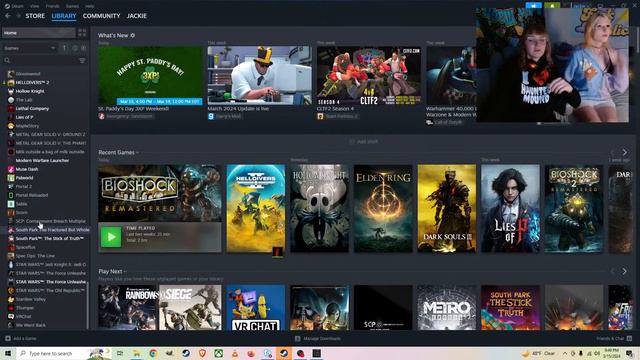The width and height of the screenshot is (640, 360).
Task: Open the Steam menu
Action: 14,6
